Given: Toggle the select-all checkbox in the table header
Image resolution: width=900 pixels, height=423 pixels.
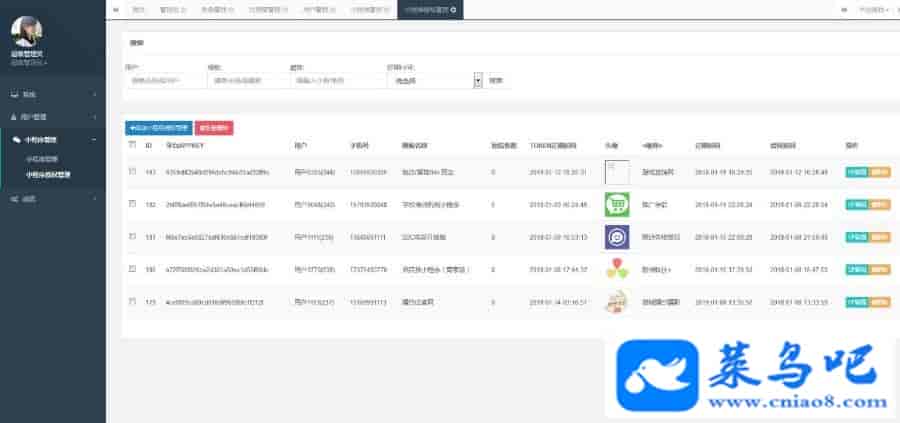Looking at the screenshot, I should click(132, 145).
